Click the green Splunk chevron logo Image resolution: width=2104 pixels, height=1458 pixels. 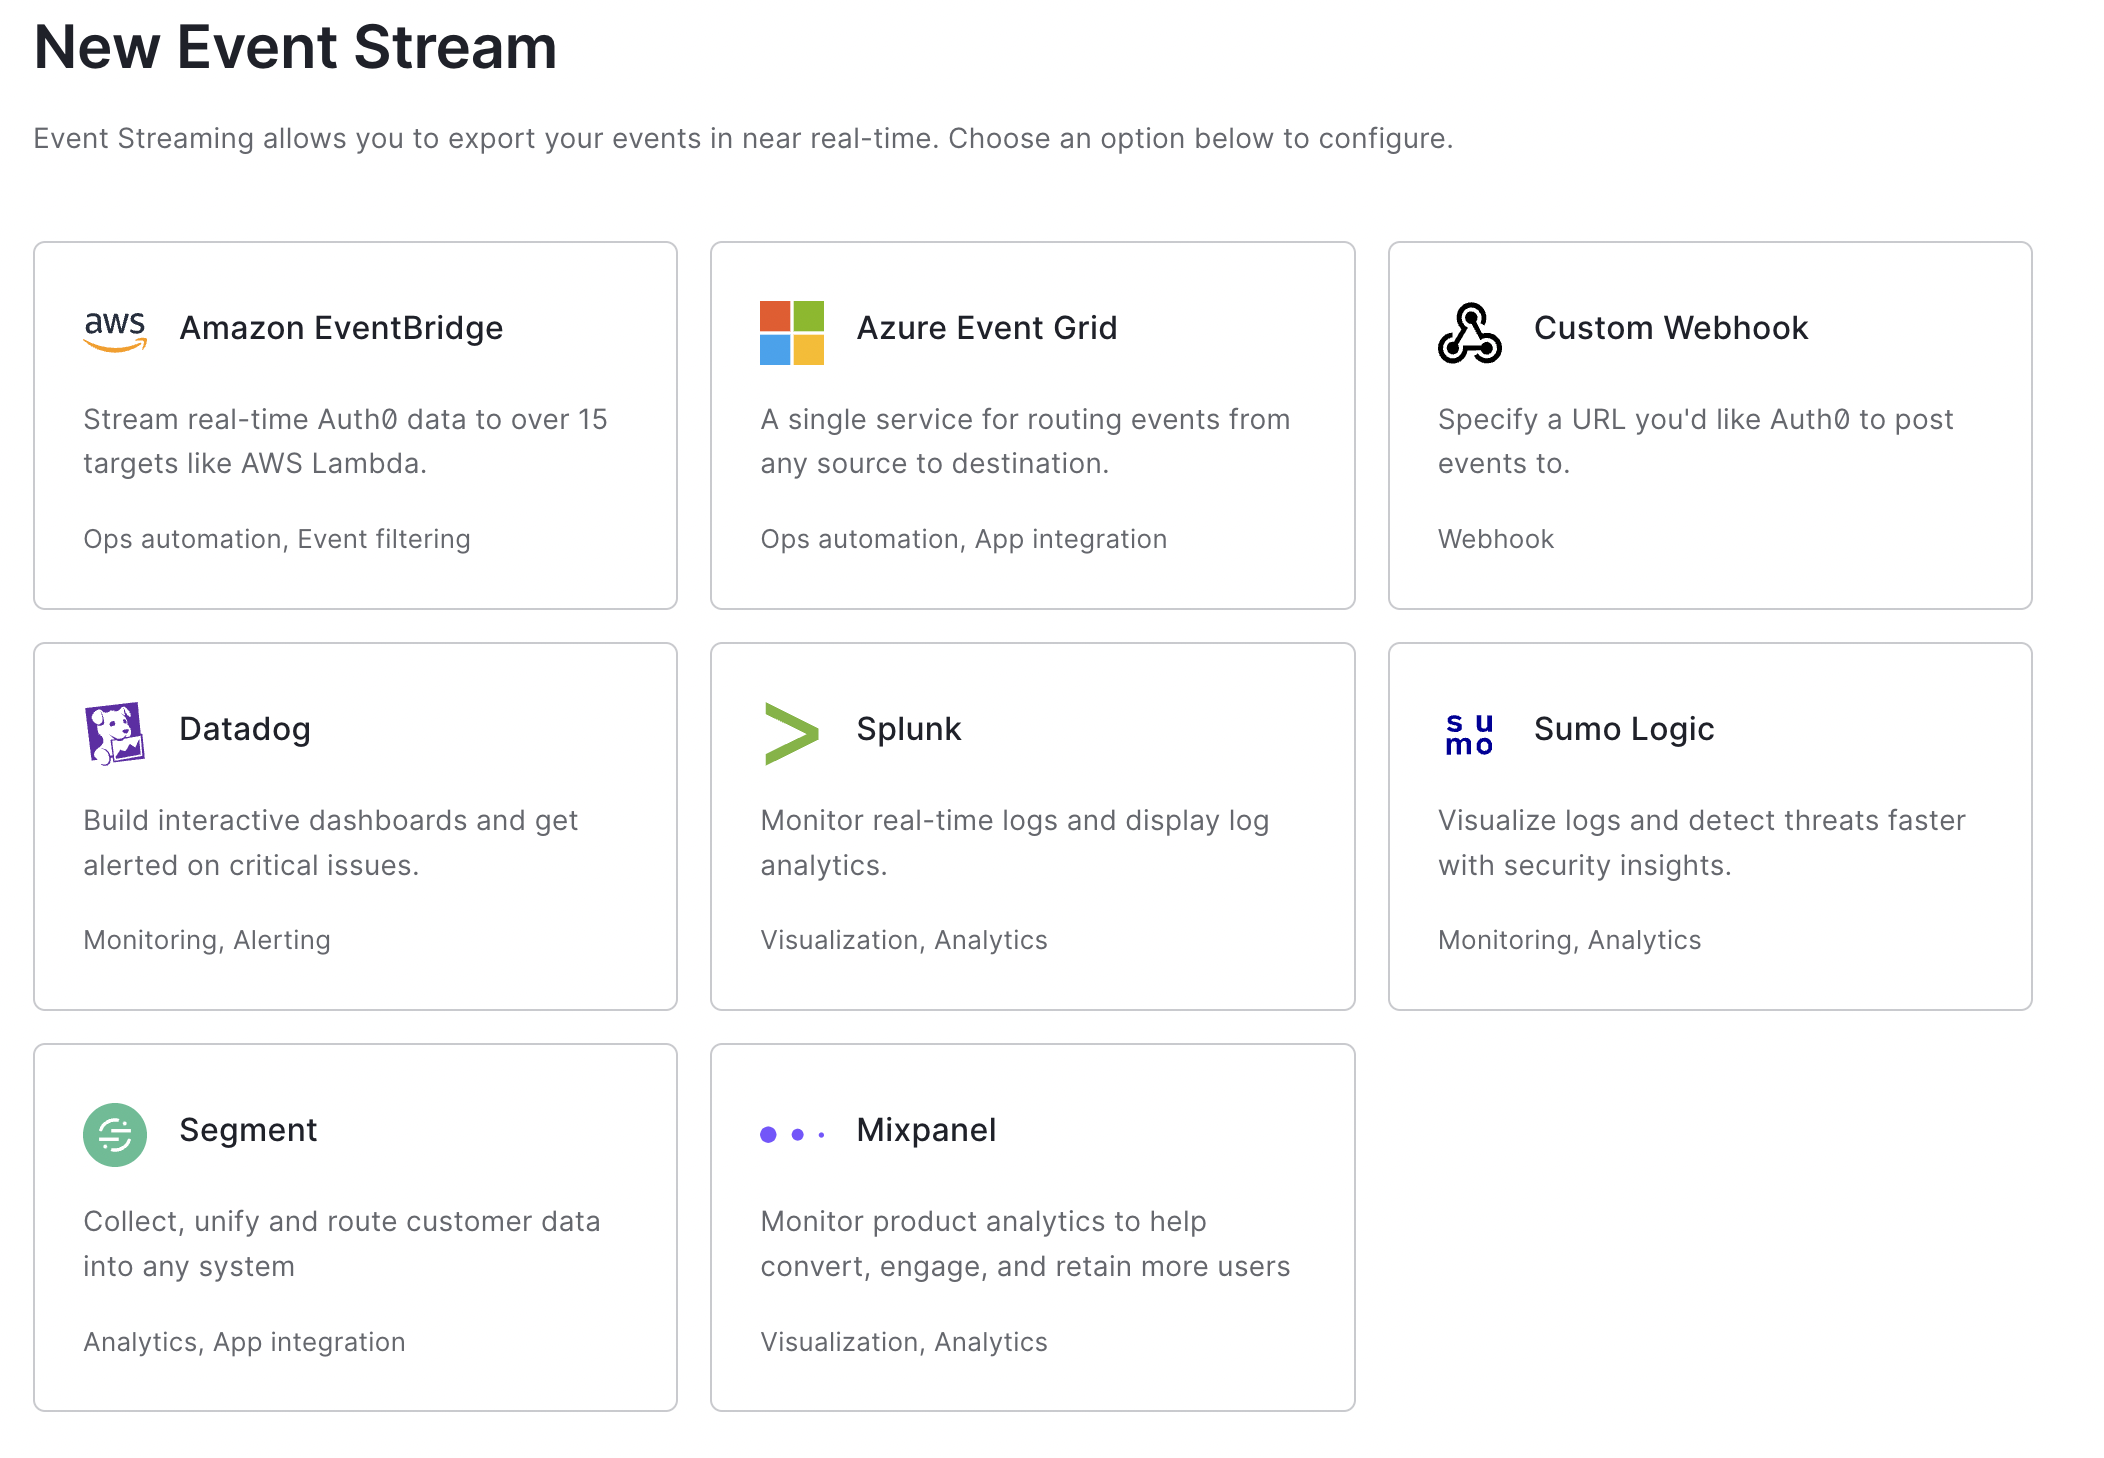(x=791, y=733)
